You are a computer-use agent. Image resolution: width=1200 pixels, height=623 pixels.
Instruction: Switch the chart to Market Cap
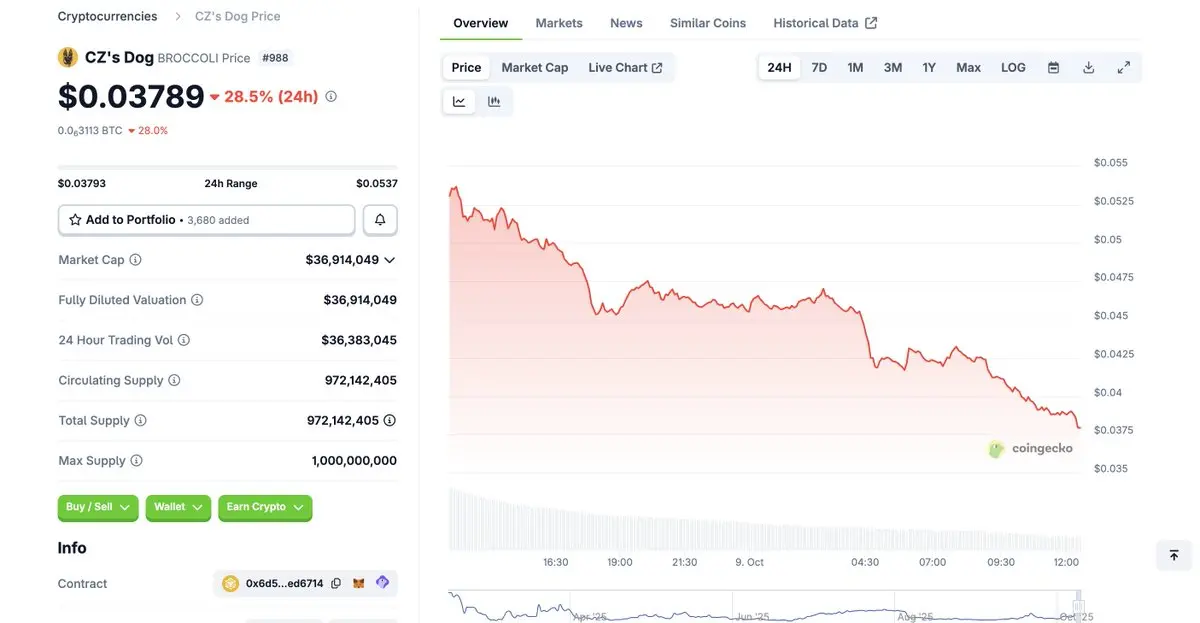[534, 68]
